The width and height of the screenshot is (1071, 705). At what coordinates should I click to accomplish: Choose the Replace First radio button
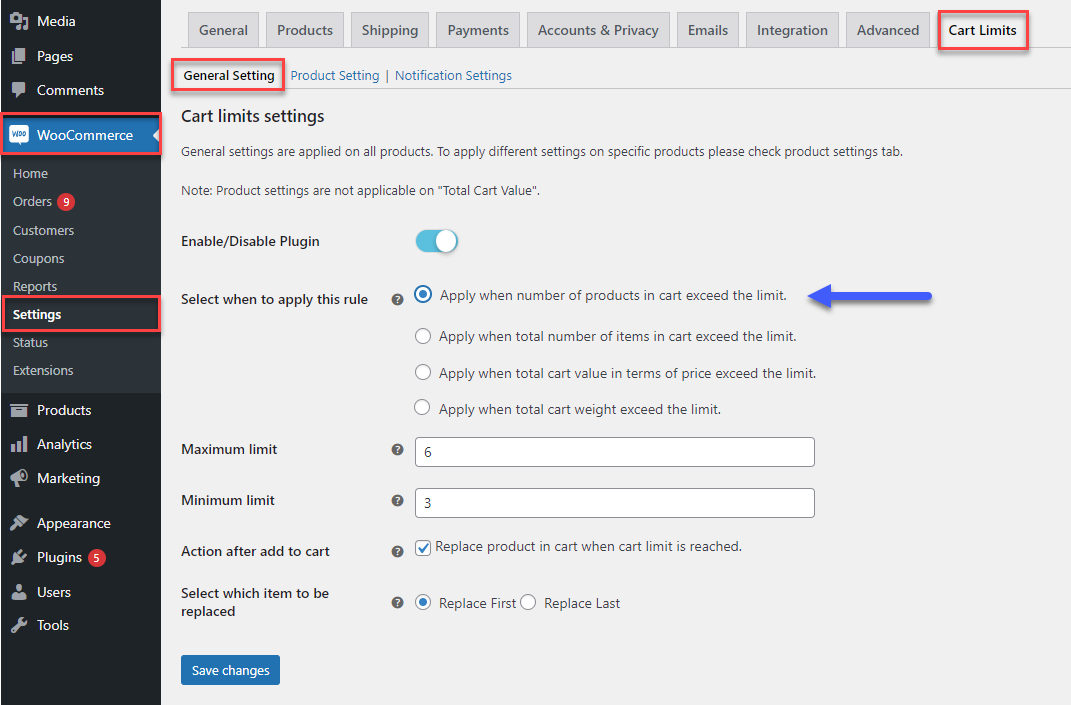pyautogui.click(x=423, y=603)
